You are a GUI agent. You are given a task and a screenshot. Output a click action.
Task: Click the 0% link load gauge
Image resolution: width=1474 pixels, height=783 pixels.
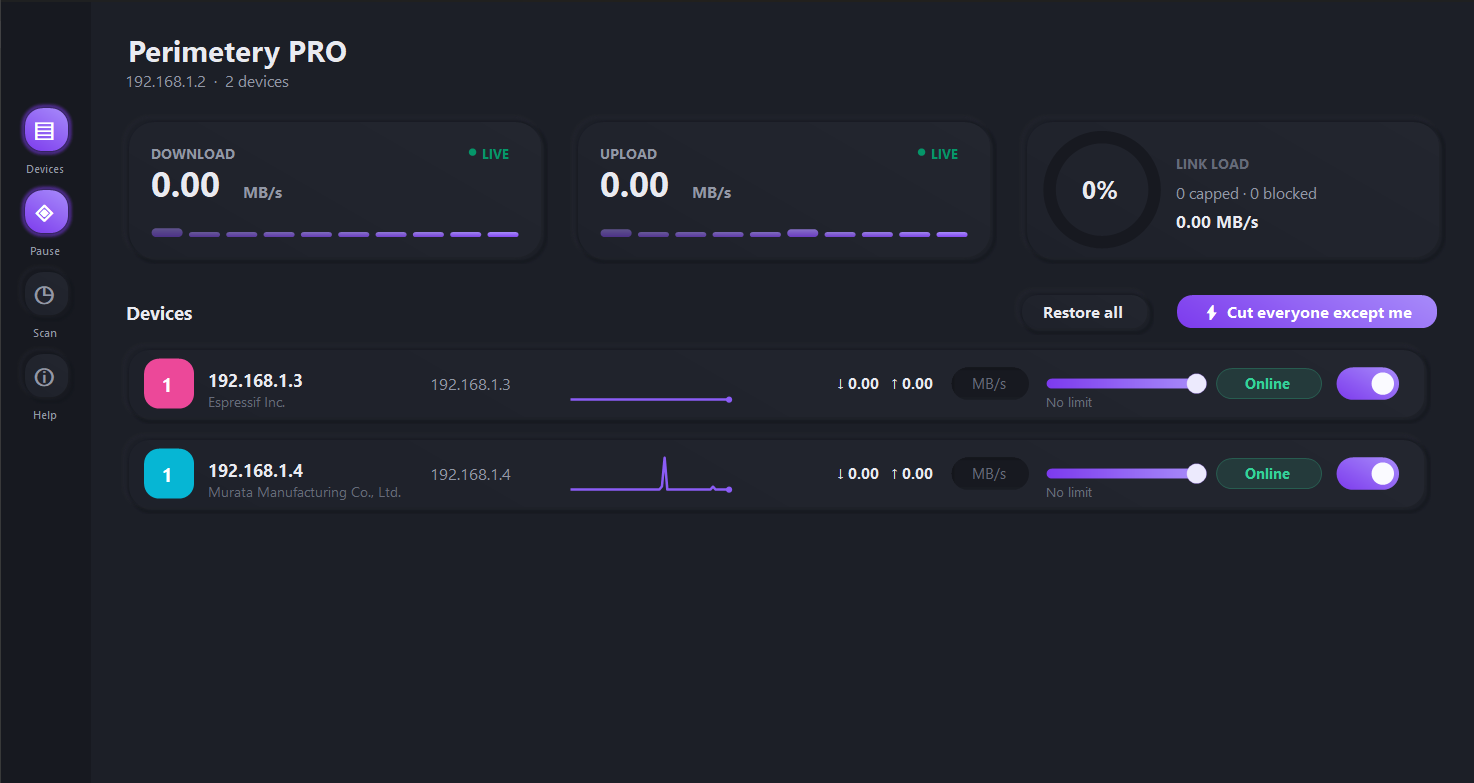(x=1100, y=190)
